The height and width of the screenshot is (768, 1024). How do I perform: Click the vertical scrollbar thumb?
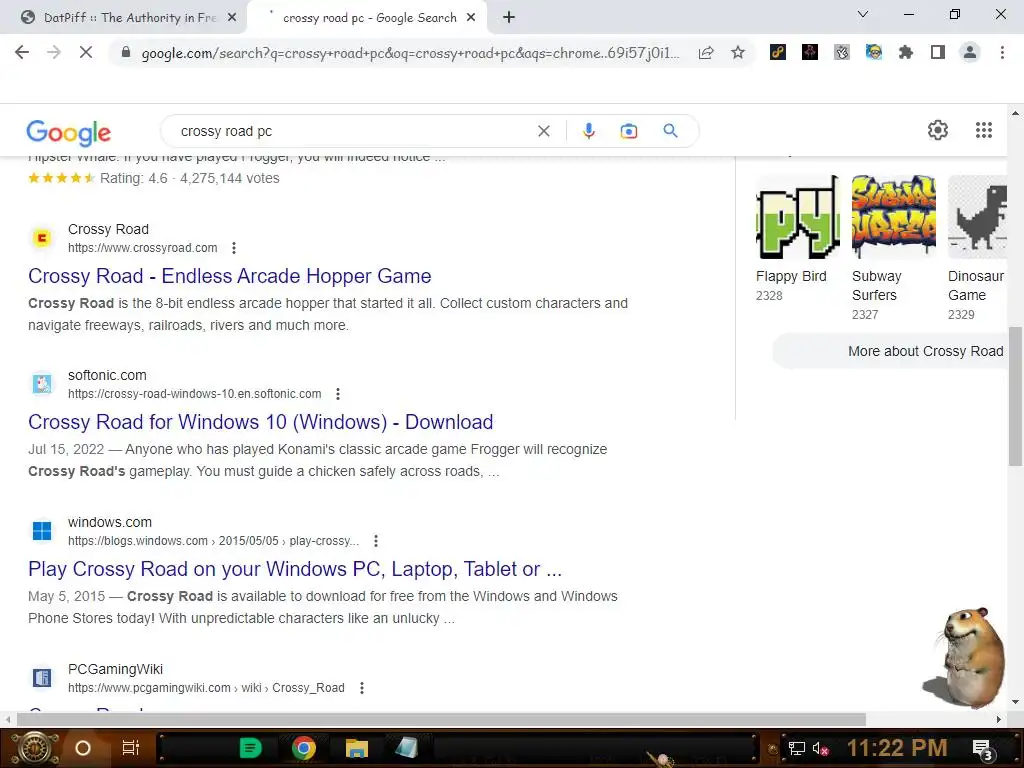coord(1015,396)
